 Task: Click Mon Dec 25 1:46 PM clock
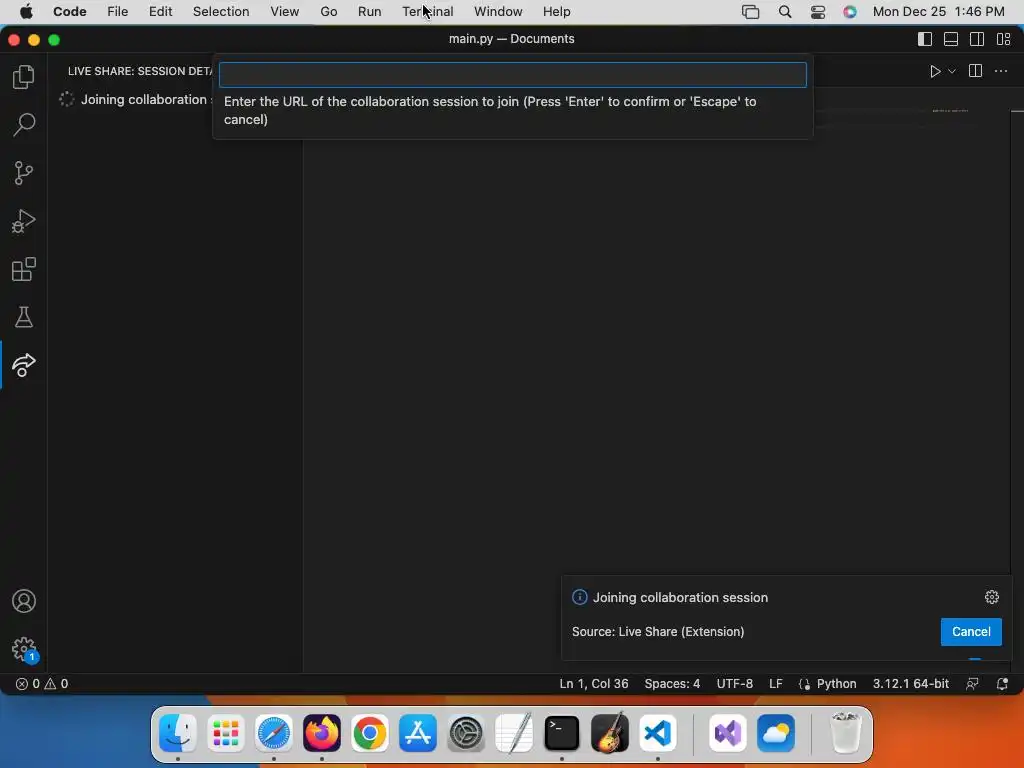(938, 12)
